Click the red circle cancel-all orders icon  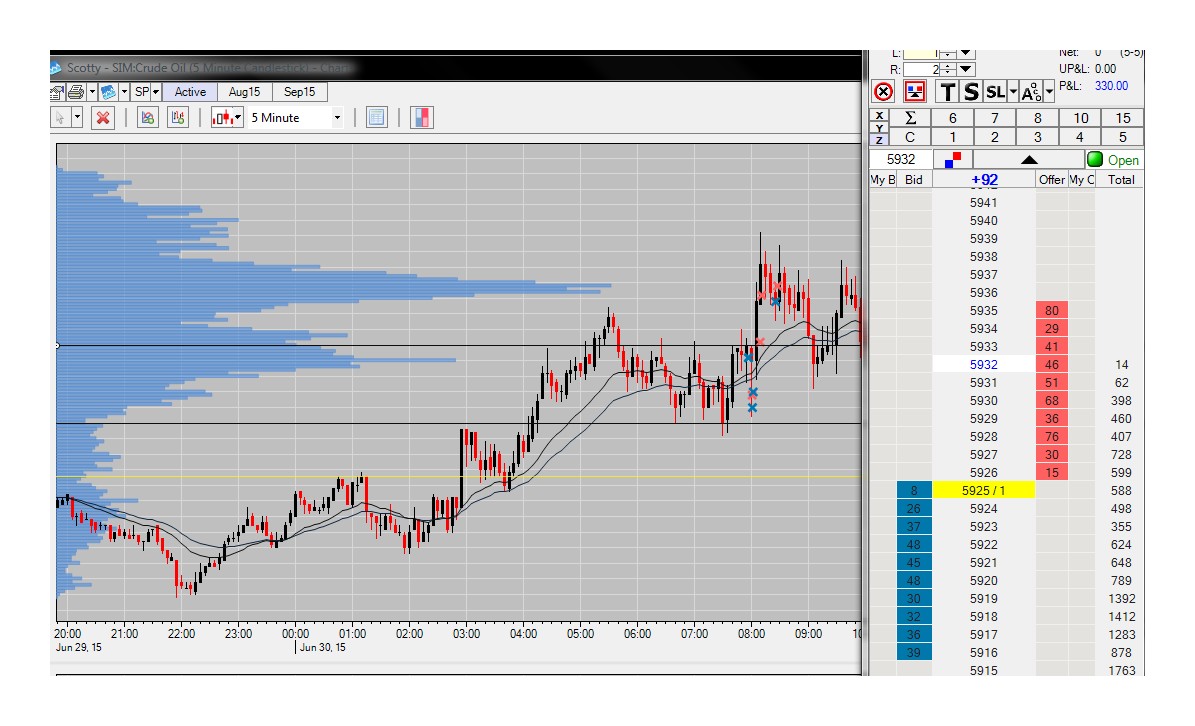click(x=883, y=92)
